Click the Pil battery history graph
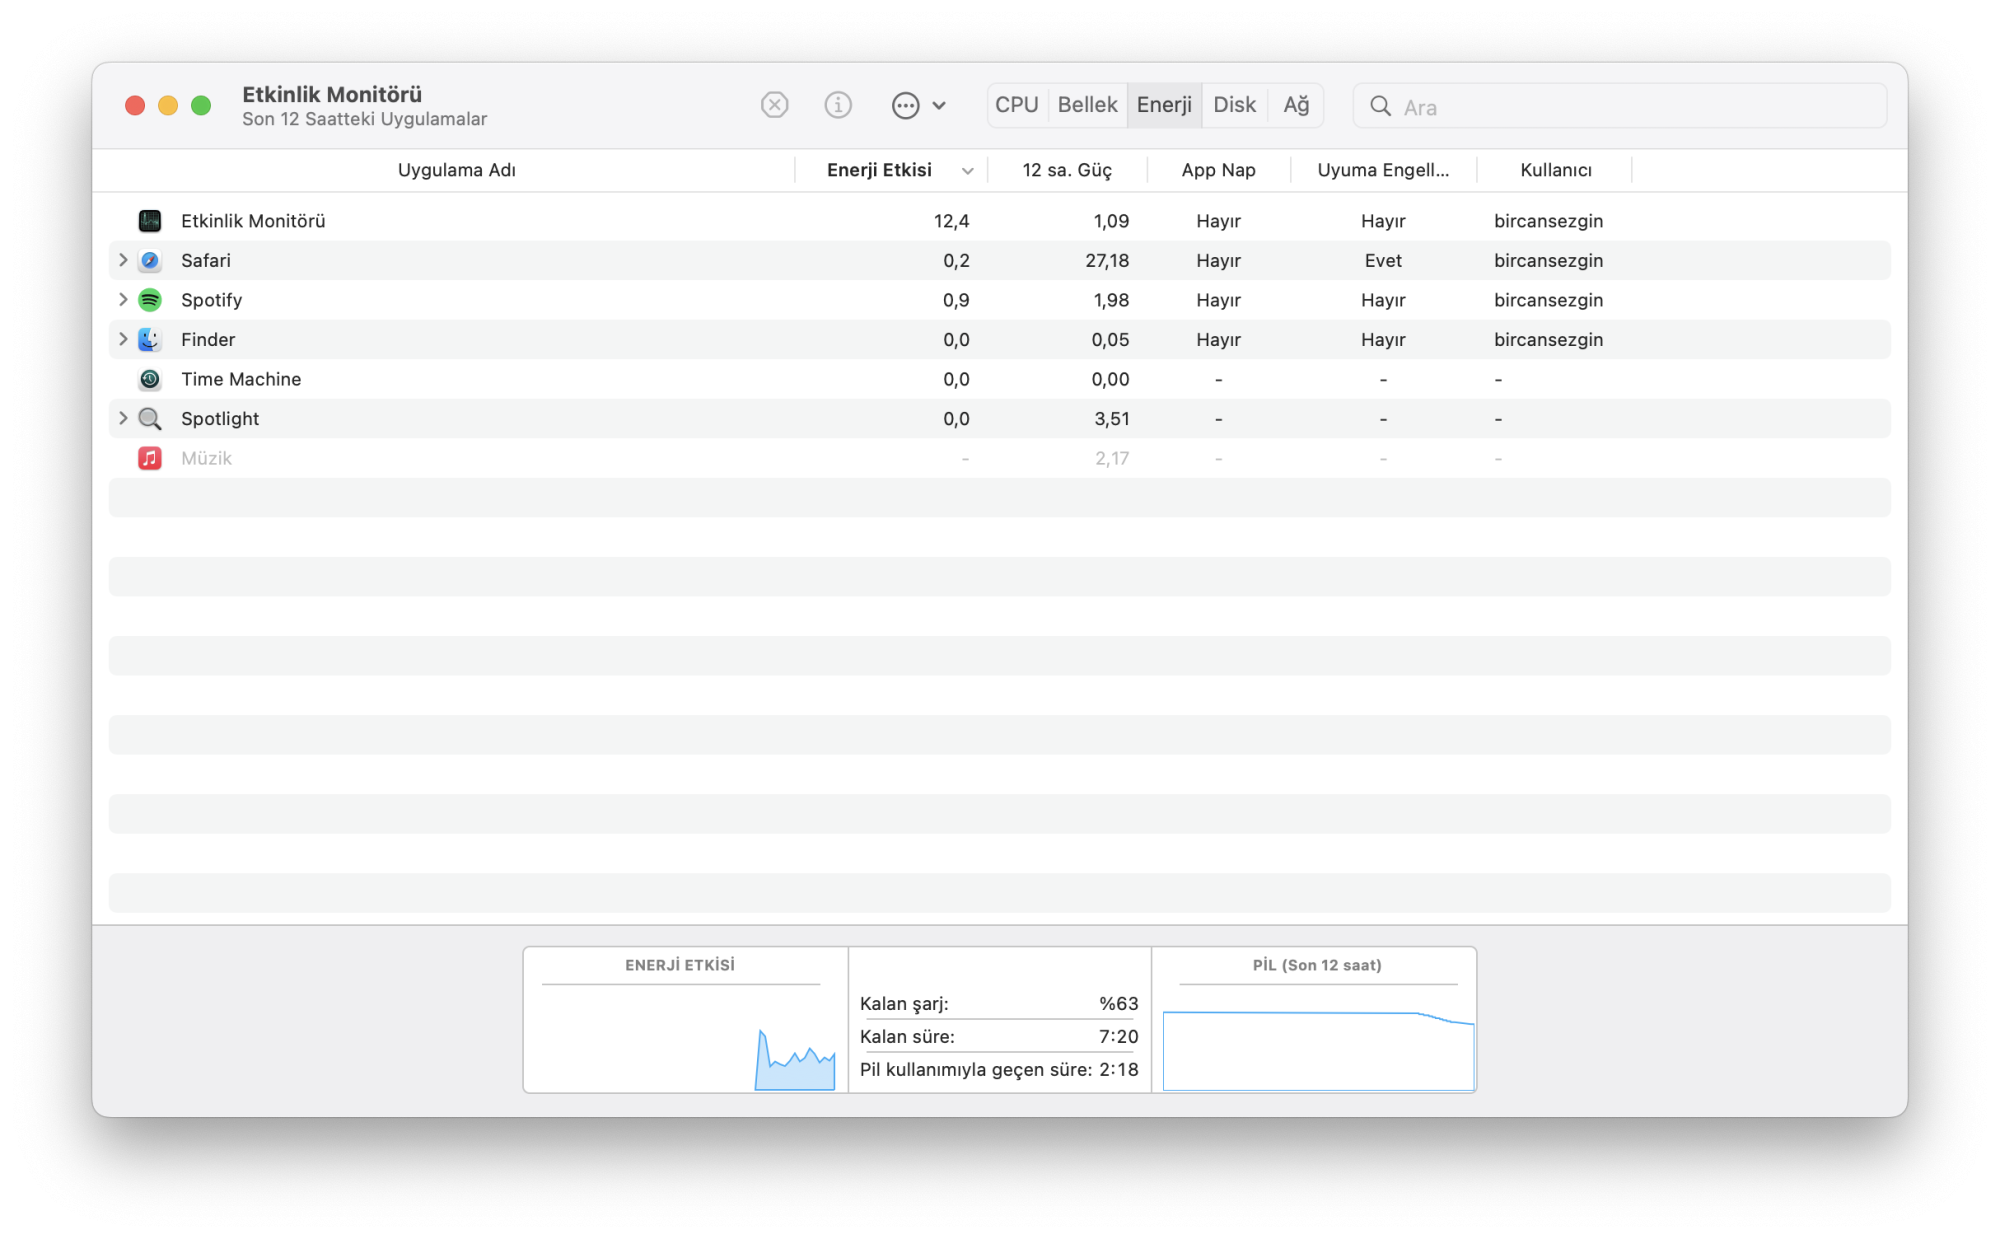 click(1317, 1048)
